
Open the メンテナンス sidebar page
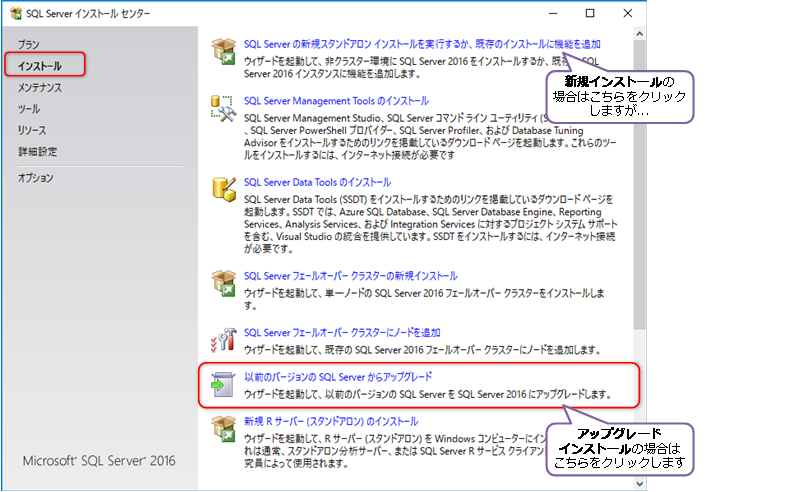click(40, 87)
